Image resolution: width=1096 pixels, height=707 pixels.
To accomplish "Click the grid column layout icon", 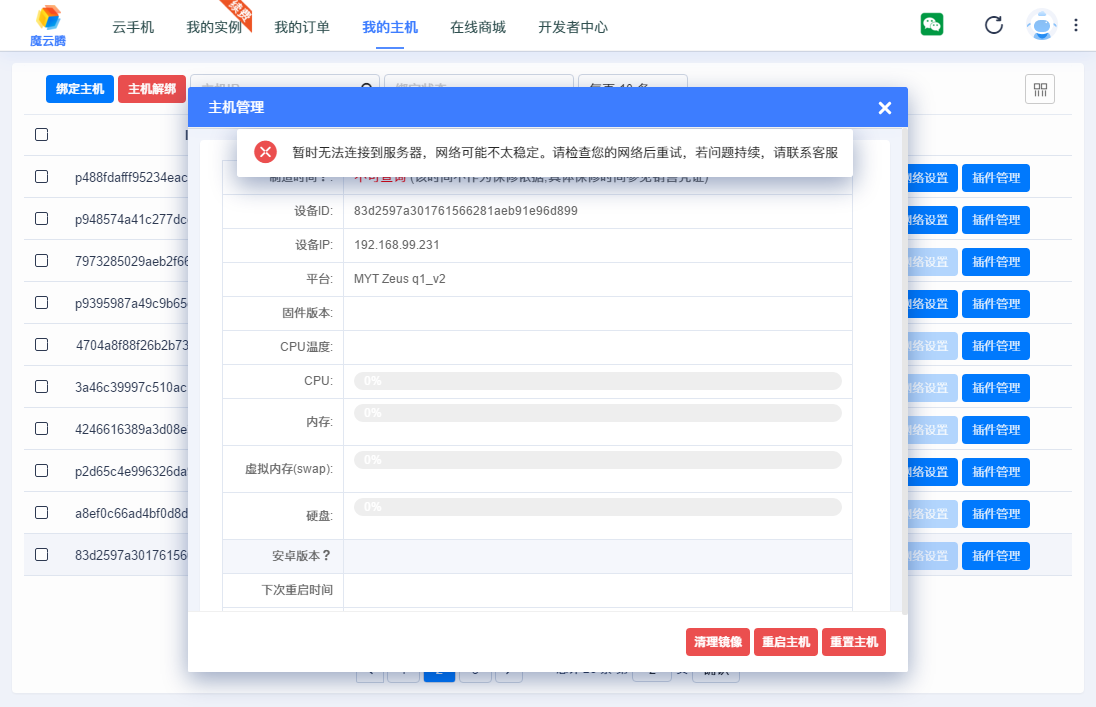I will click(1040, 90).
